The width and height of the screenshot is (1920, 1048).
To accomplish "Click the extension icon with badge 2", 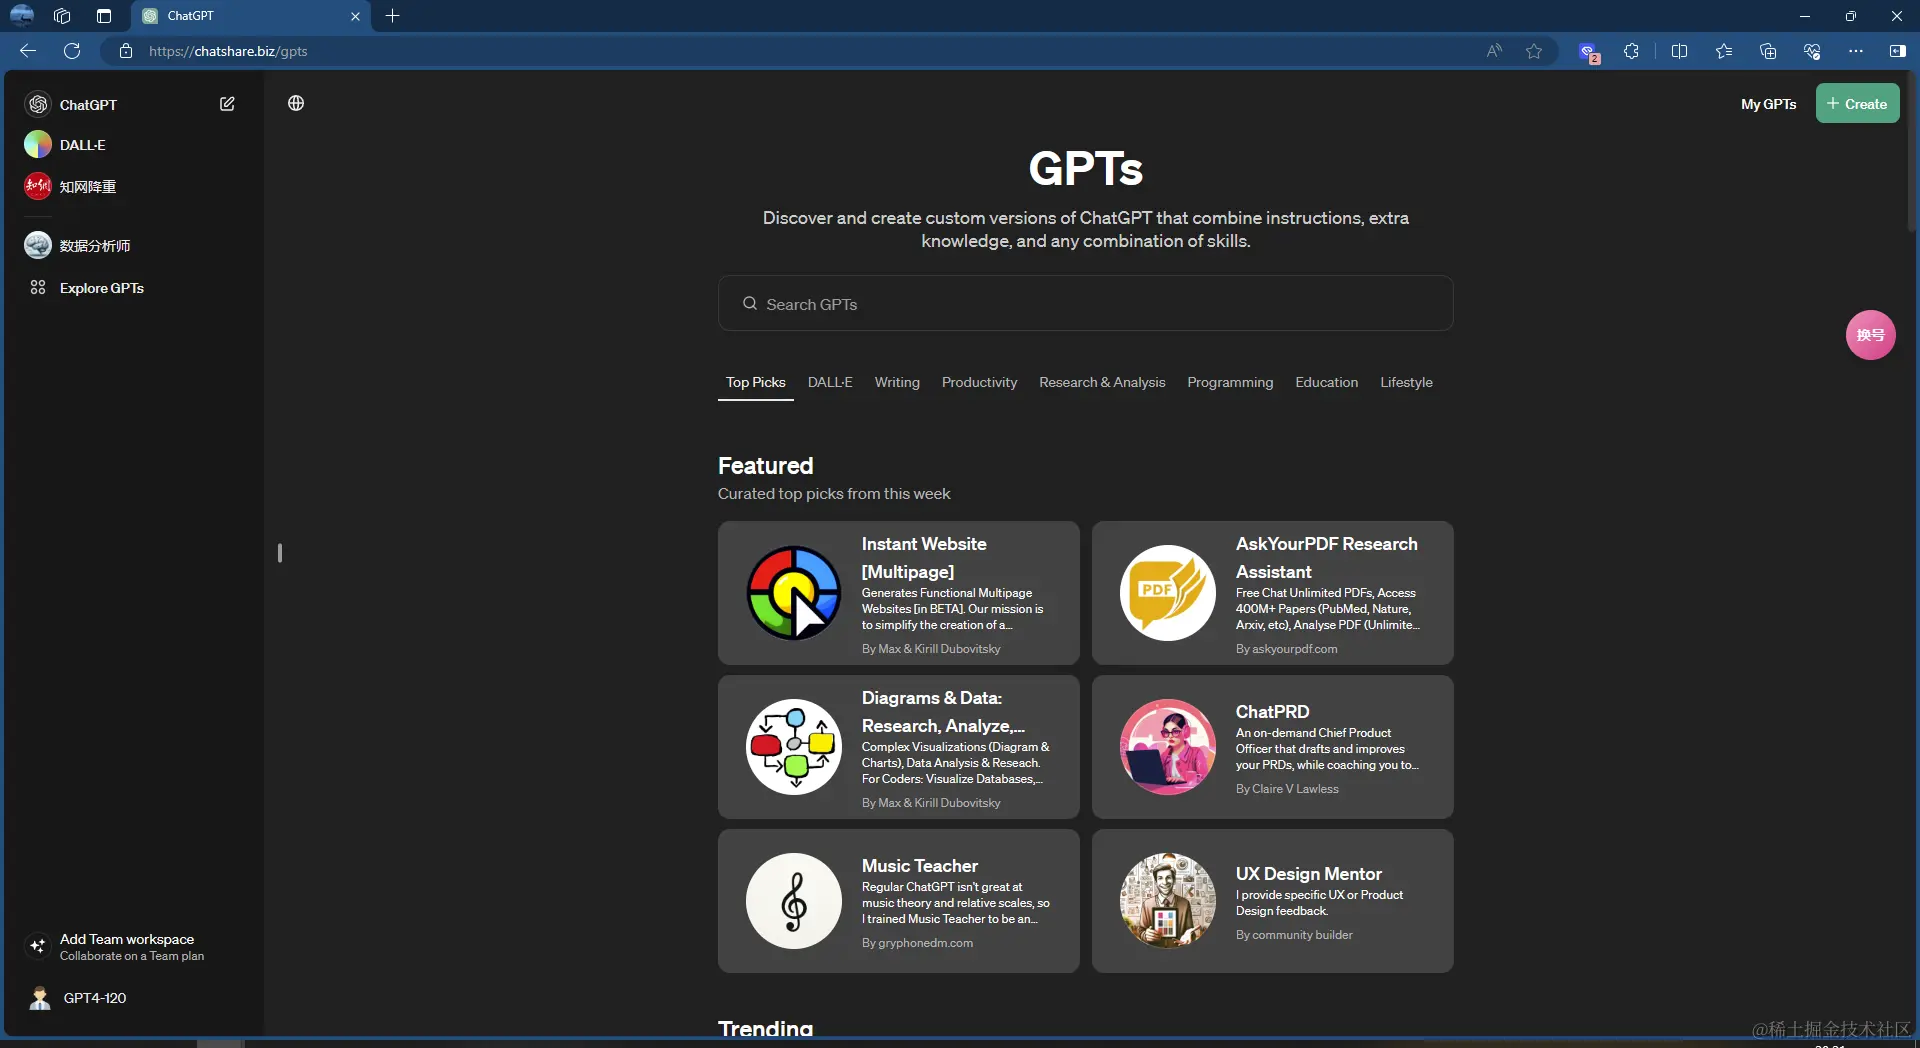I will coord(1588,52).
